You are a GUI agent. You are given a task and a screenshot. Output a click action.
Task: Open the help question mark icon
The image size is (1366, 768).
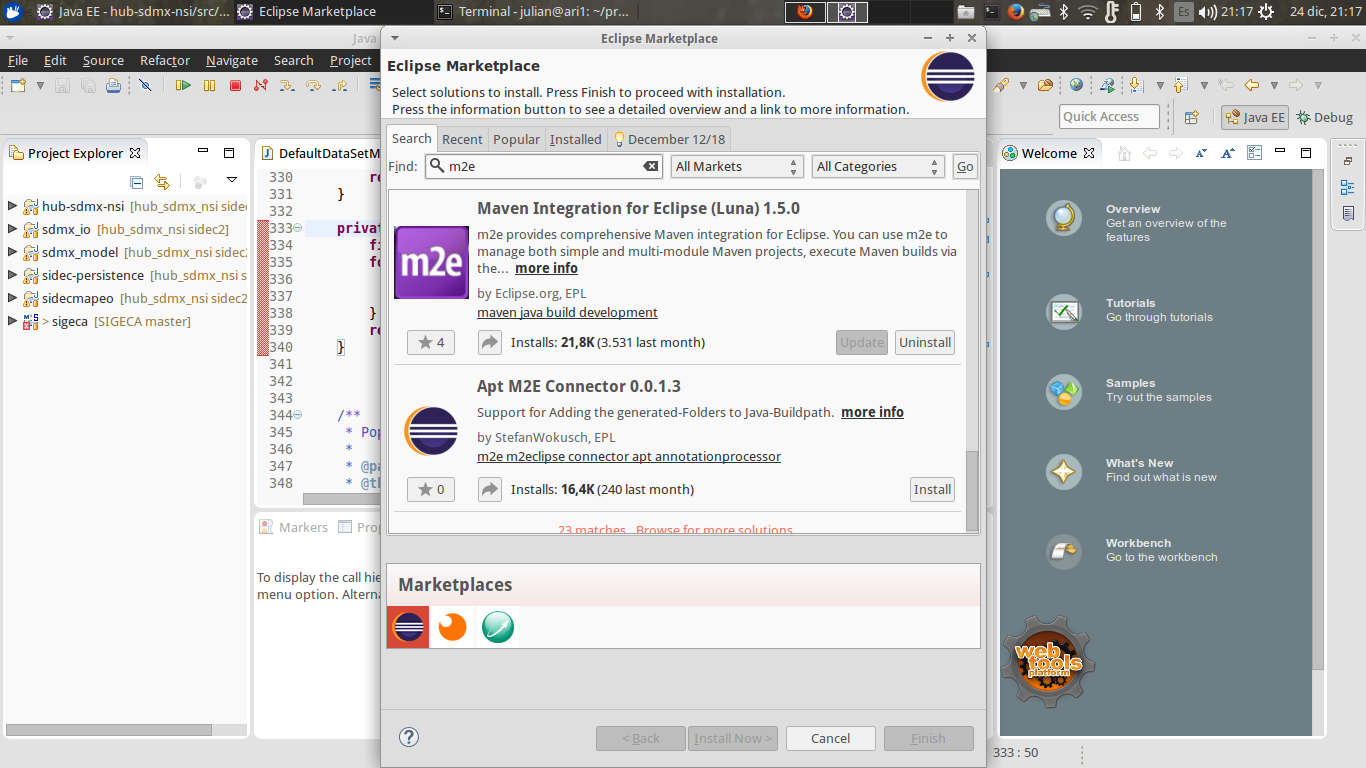408,737
